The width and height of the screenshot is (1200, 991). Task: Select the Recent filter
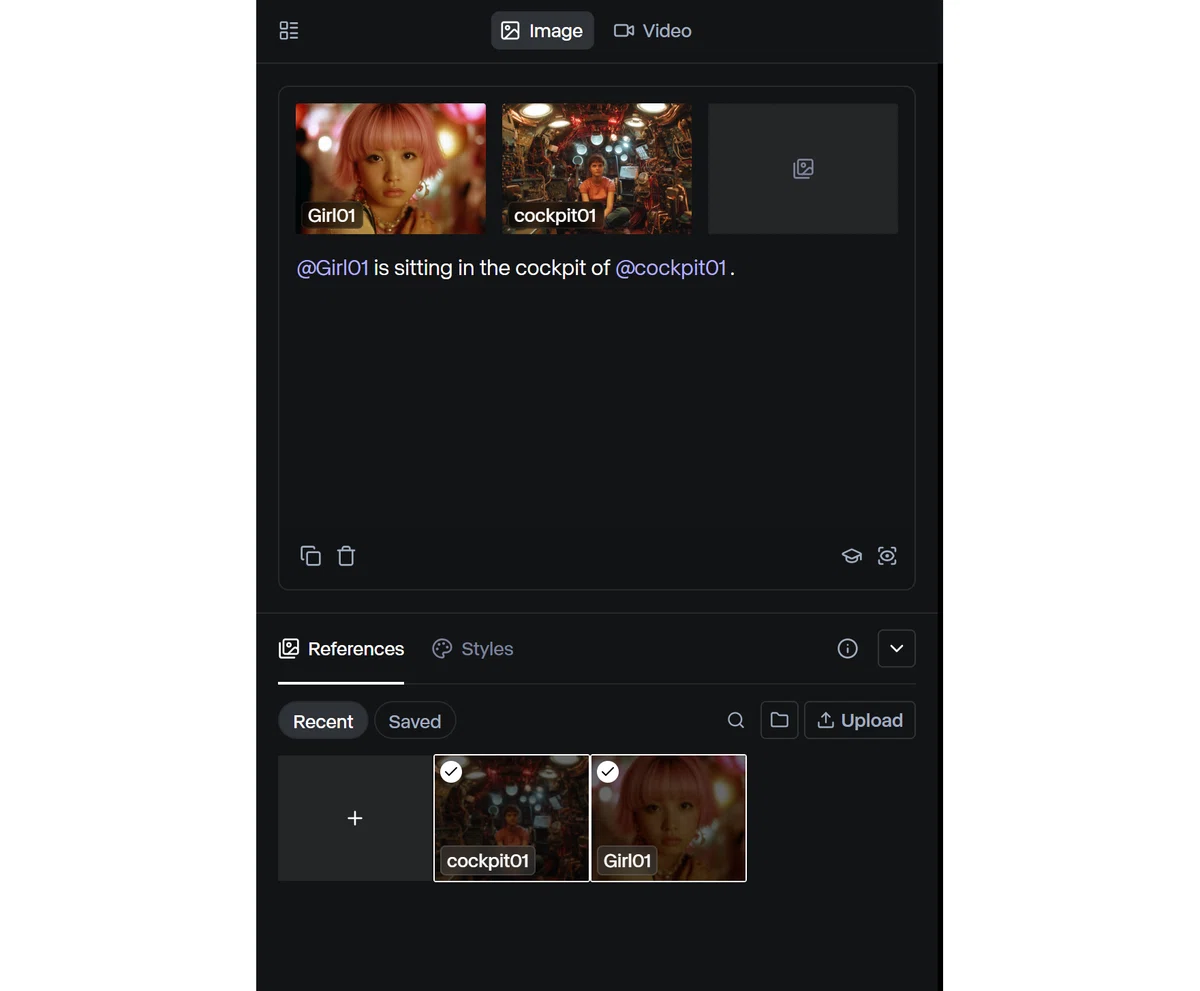click(323, 721)
